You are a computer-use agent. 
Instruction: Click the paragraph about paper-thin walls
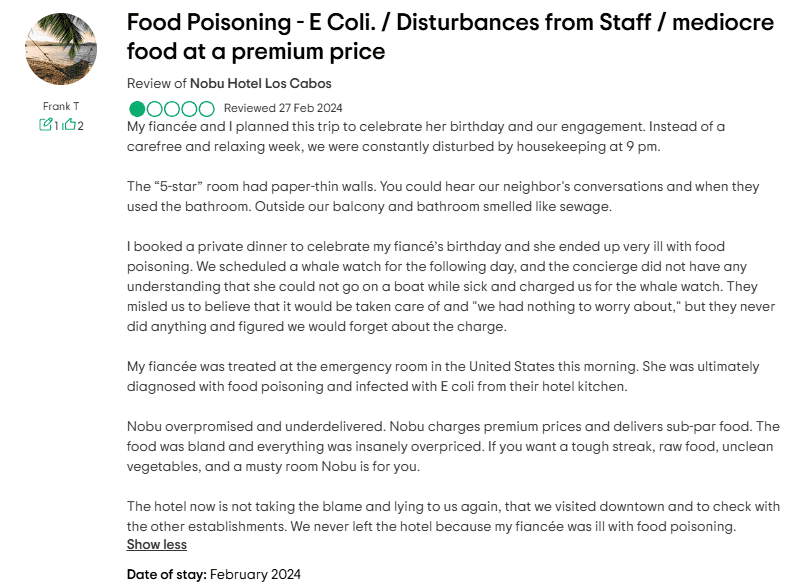440,197
